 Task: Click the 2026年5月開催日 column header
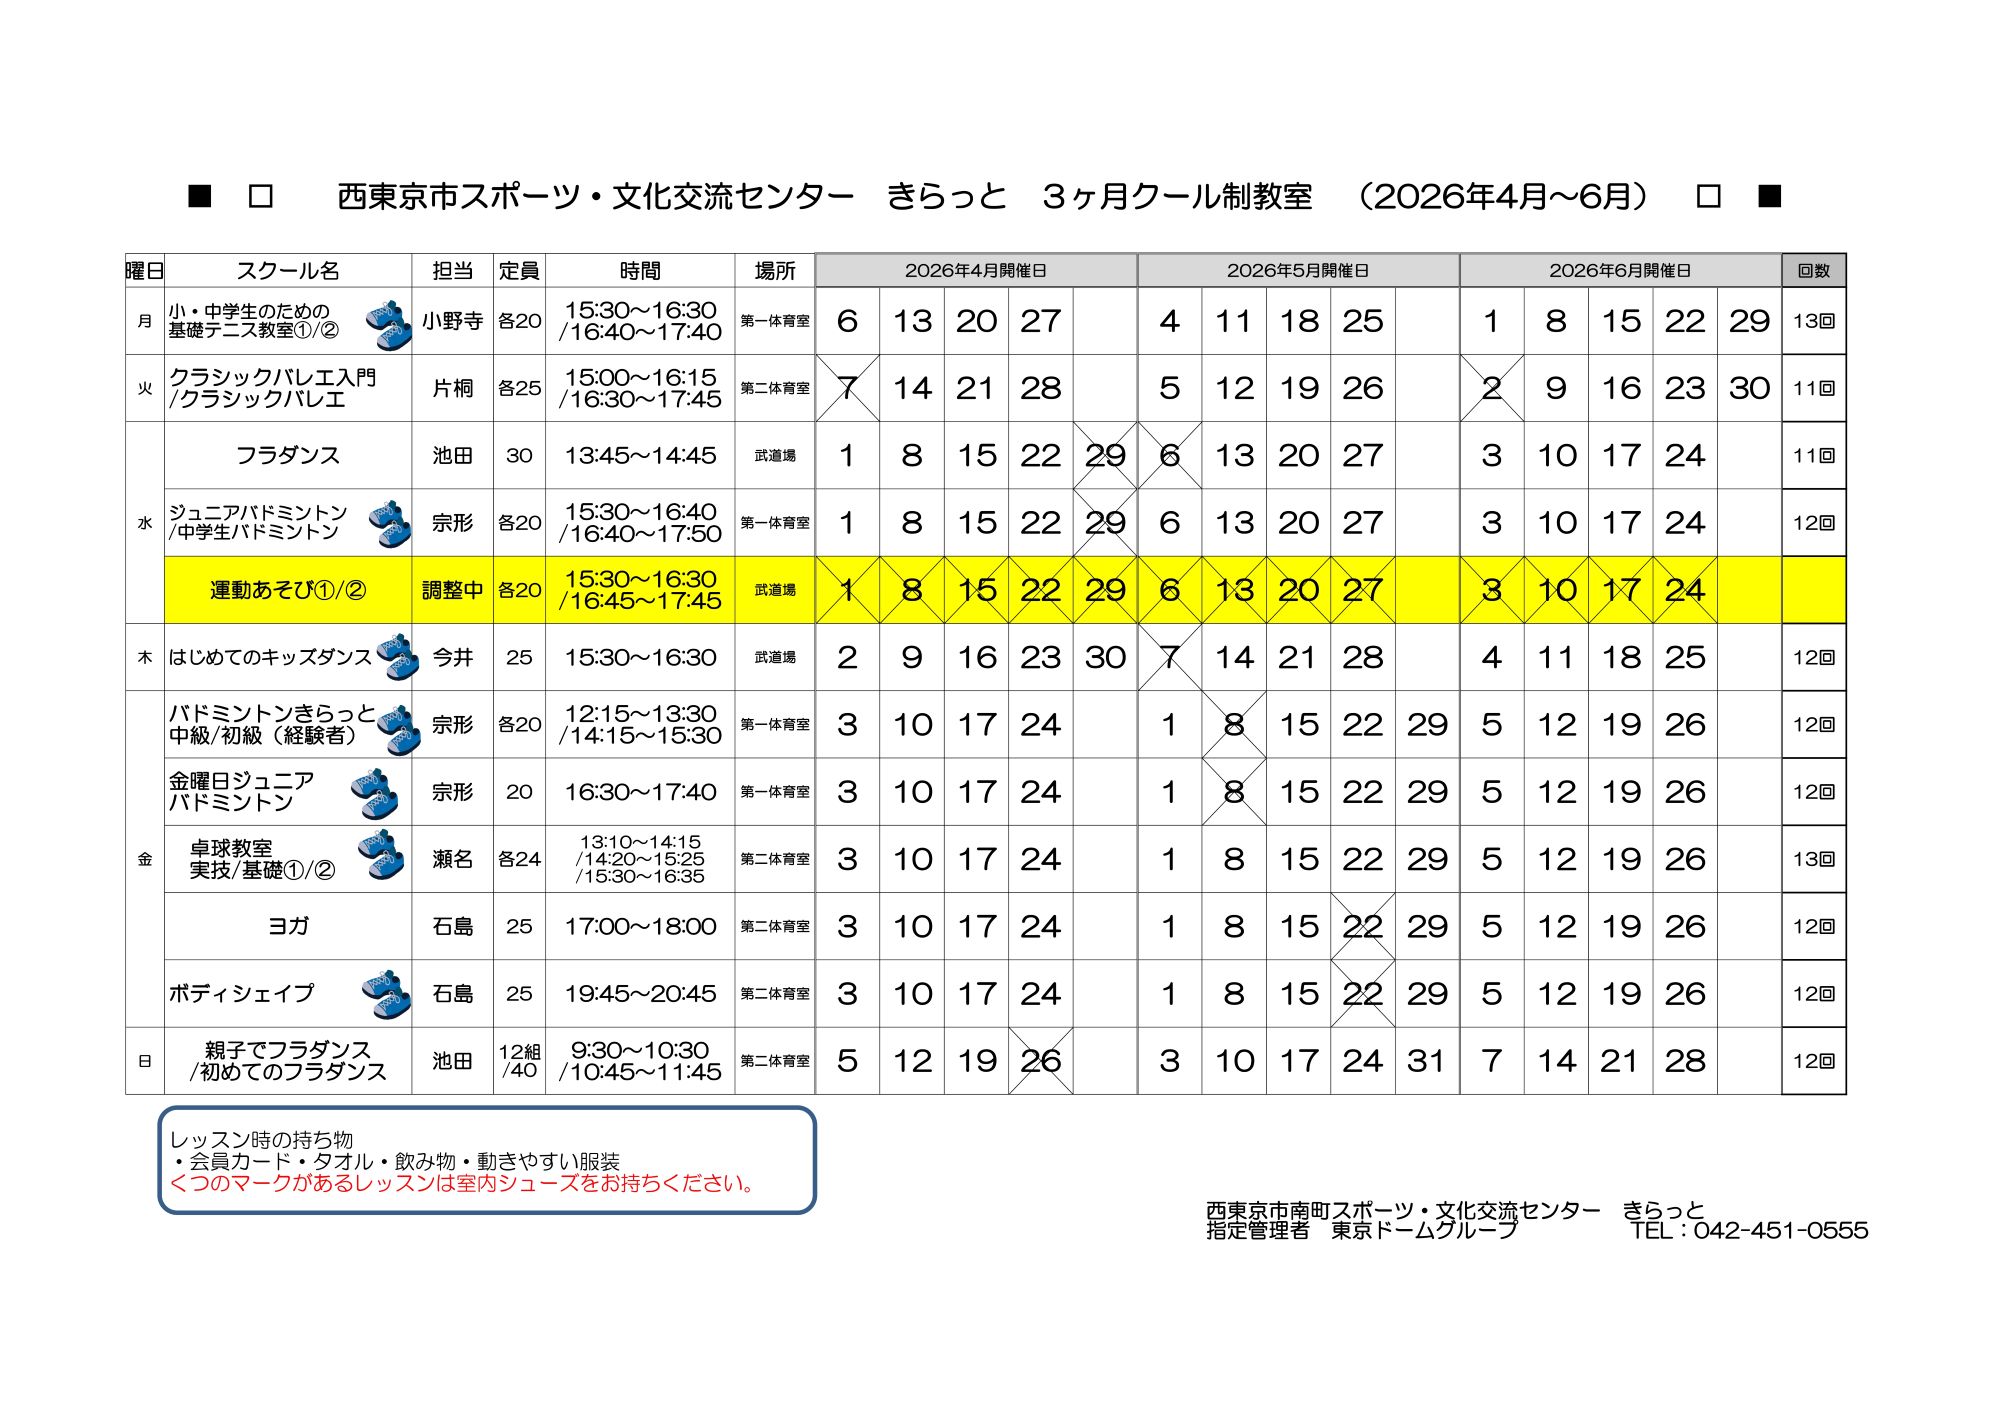1297,271
